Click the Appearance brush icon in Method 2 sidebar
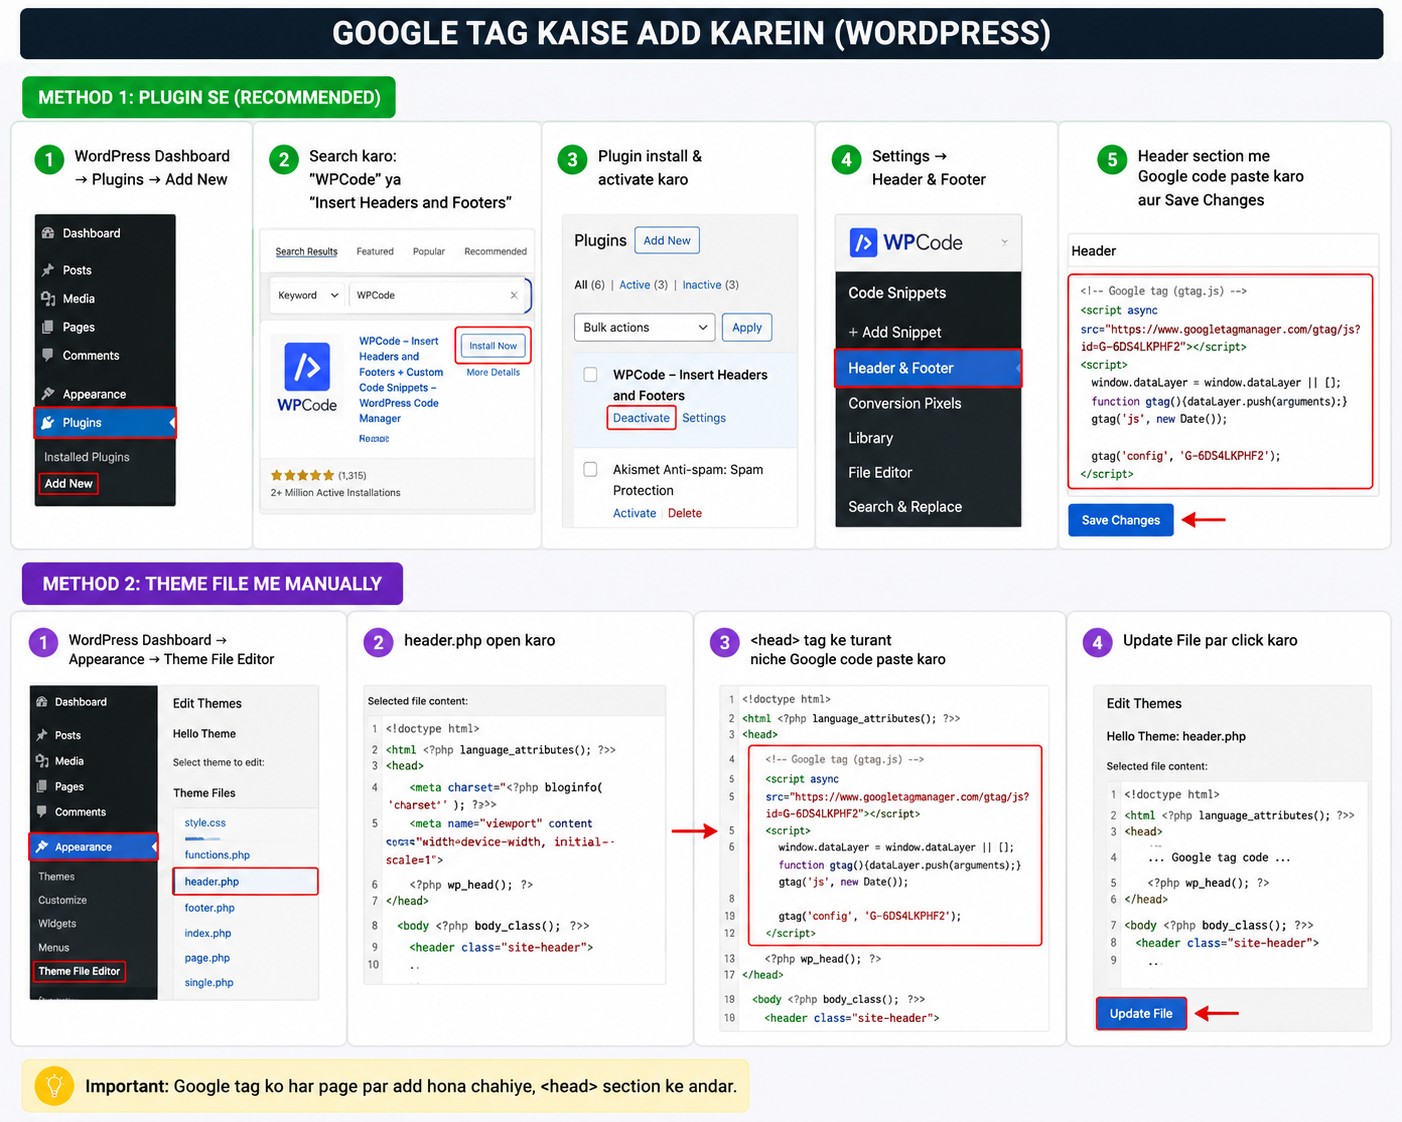The width and height of the screenshot is (1402, 1122). (x=42, y=847)
